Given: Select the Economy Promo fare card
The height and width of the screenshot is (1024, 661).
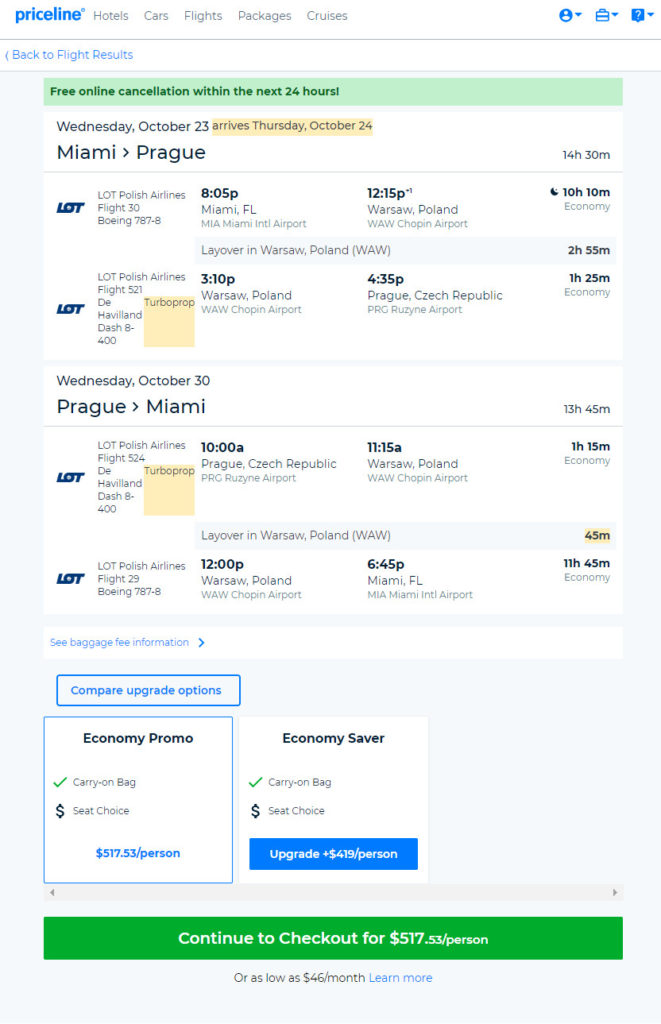Looking at the screenshot, I should [x=138, y=800].
